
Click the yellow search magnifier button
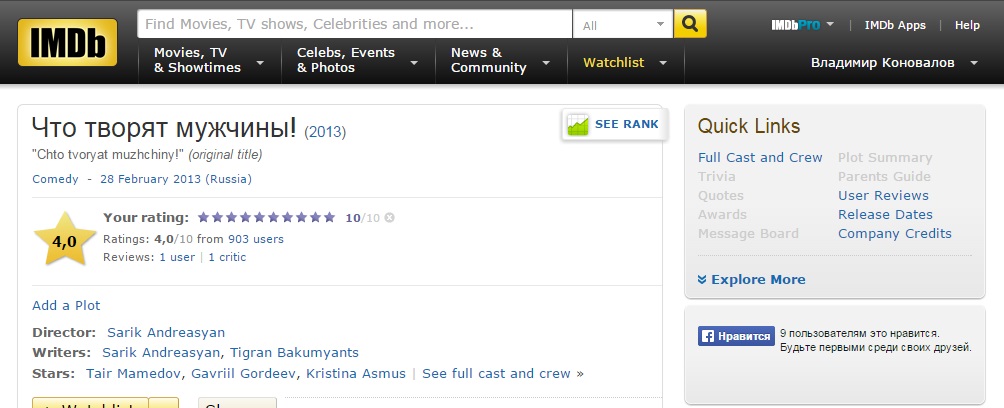click(x=690, y=24)
